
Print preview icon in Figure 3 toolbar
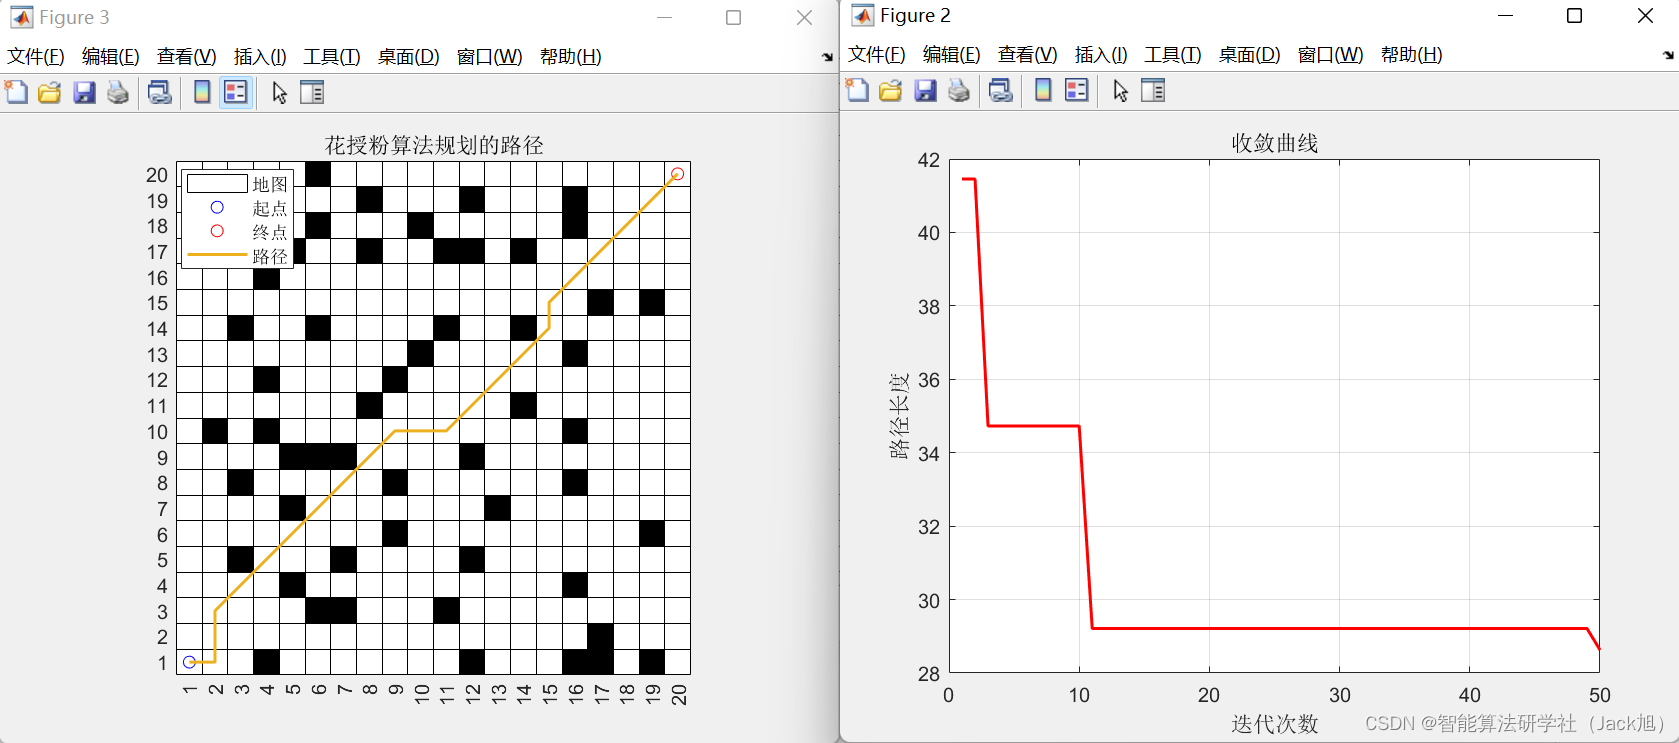(x=159, y=92)
